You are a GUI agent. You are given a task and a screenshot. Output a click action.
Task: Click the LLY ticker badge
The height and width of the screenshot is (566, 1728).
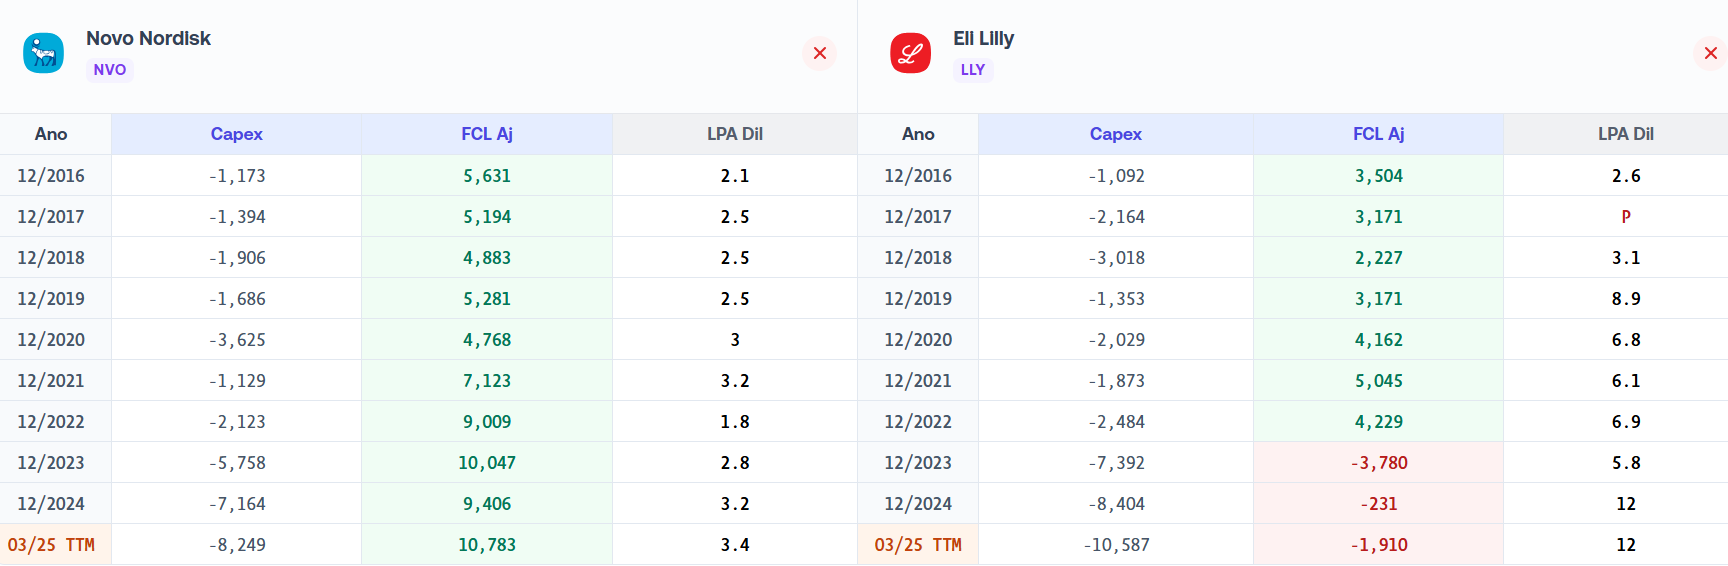click(x=973, y=70)
